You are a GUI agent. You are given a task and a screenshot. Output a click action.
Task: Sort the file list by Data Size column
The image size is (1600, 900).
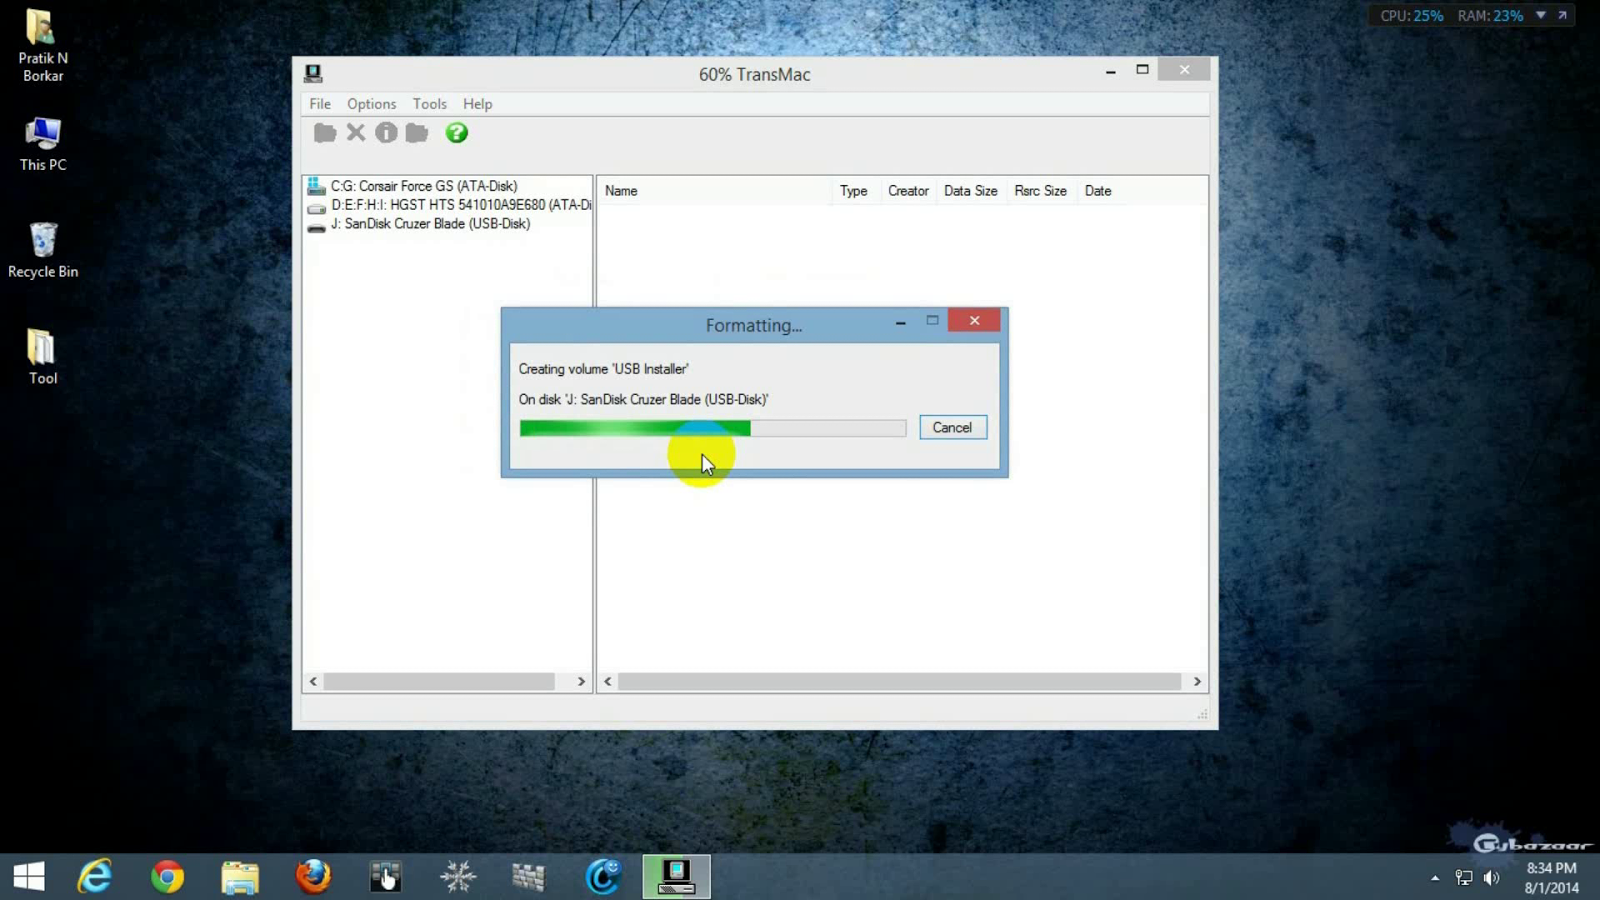pos(971,191)
